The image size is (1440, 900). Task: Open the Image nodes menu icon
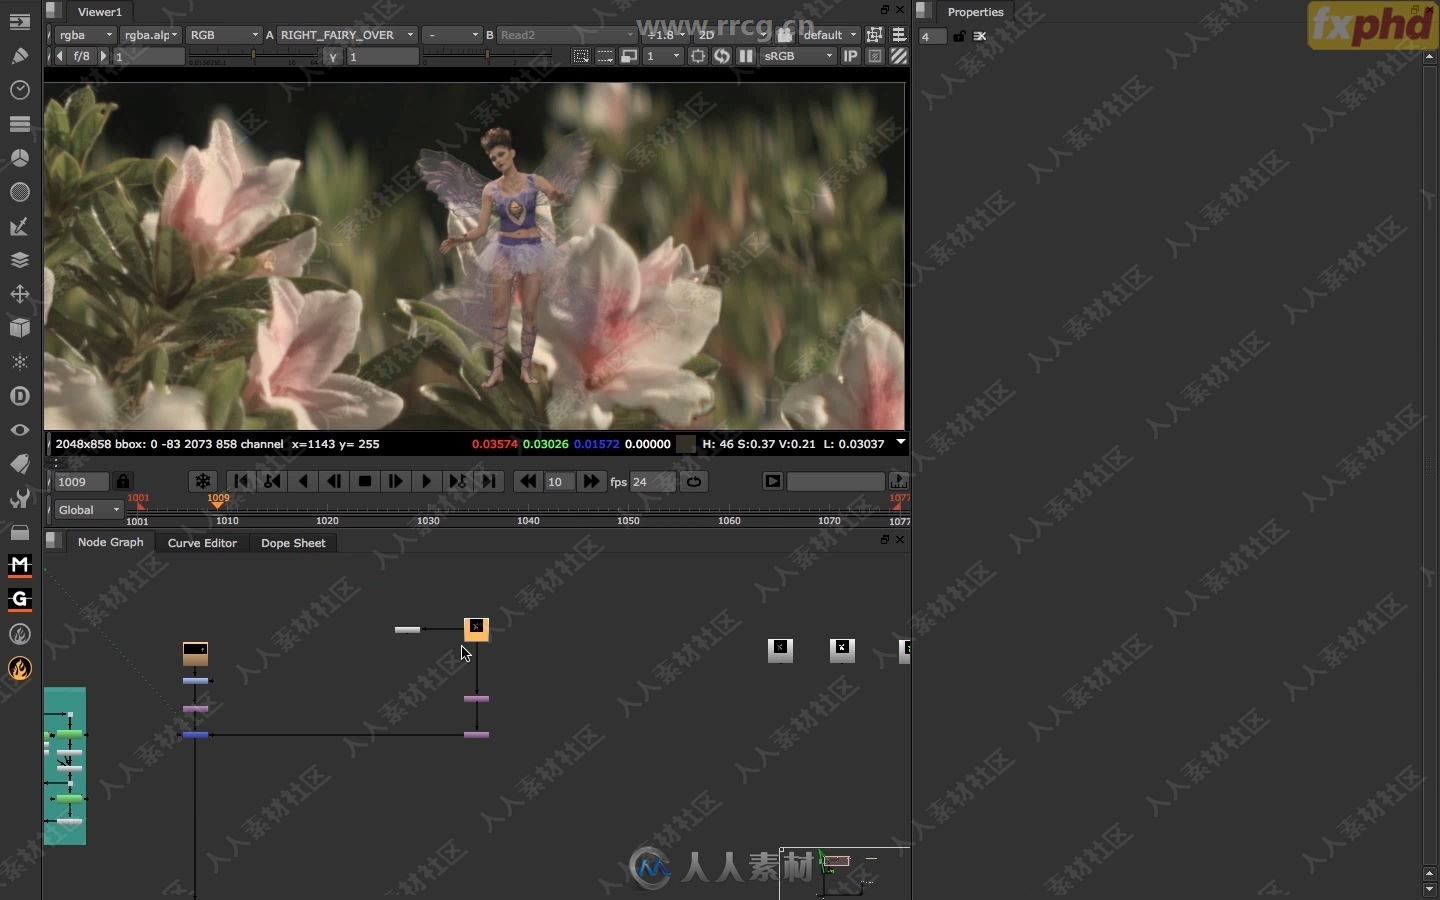point(19,22)
